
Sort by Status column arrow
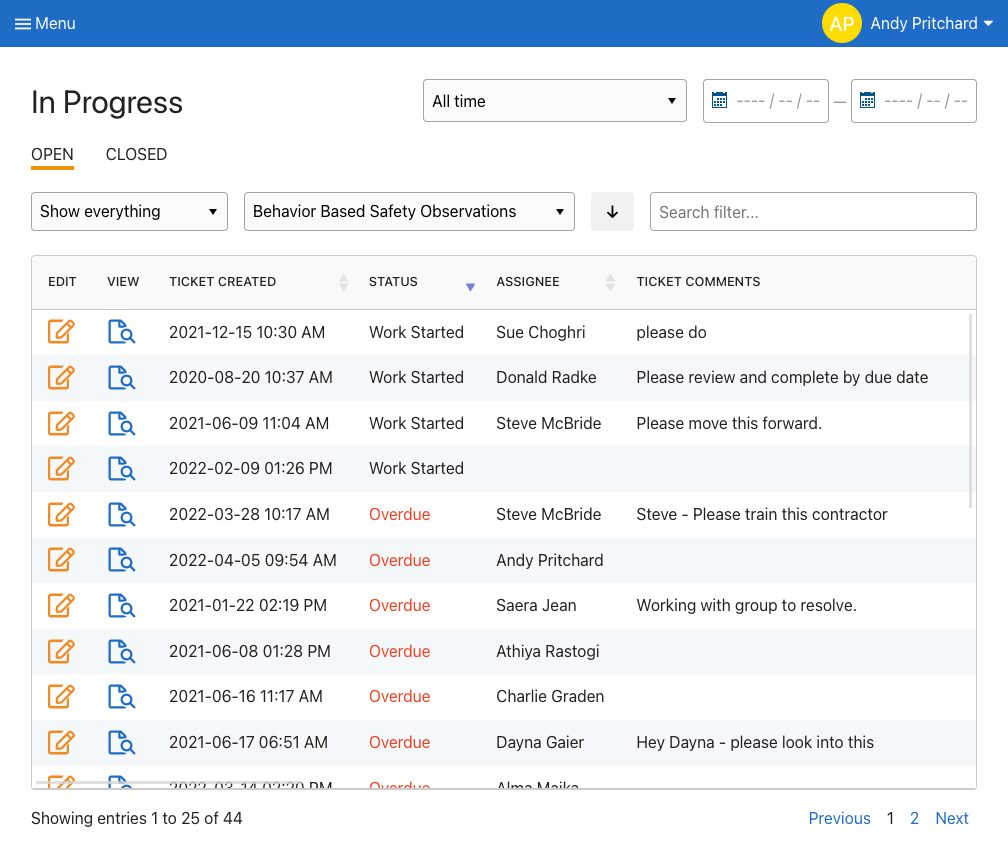pyautogui.click(x=470, y=287)
